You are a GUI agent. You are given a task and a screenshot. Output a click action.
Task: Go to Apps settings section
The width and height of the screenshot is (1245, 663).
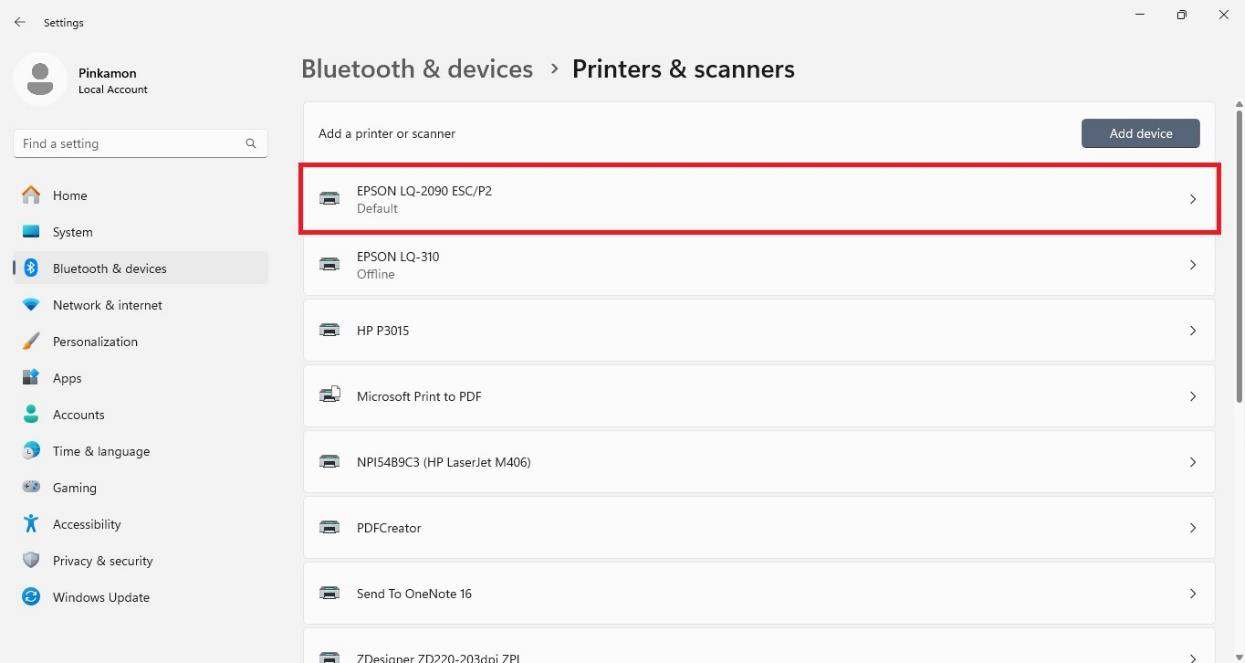[67, 378]
